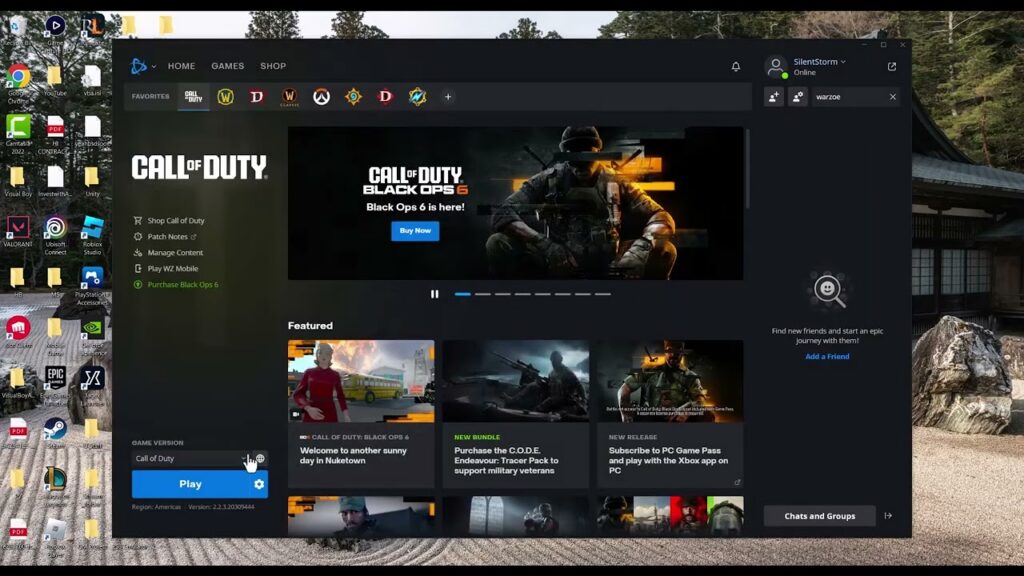Open the C.O.D.E. Endeavour bundle card
1024x576 pixels.
point(516,413)
